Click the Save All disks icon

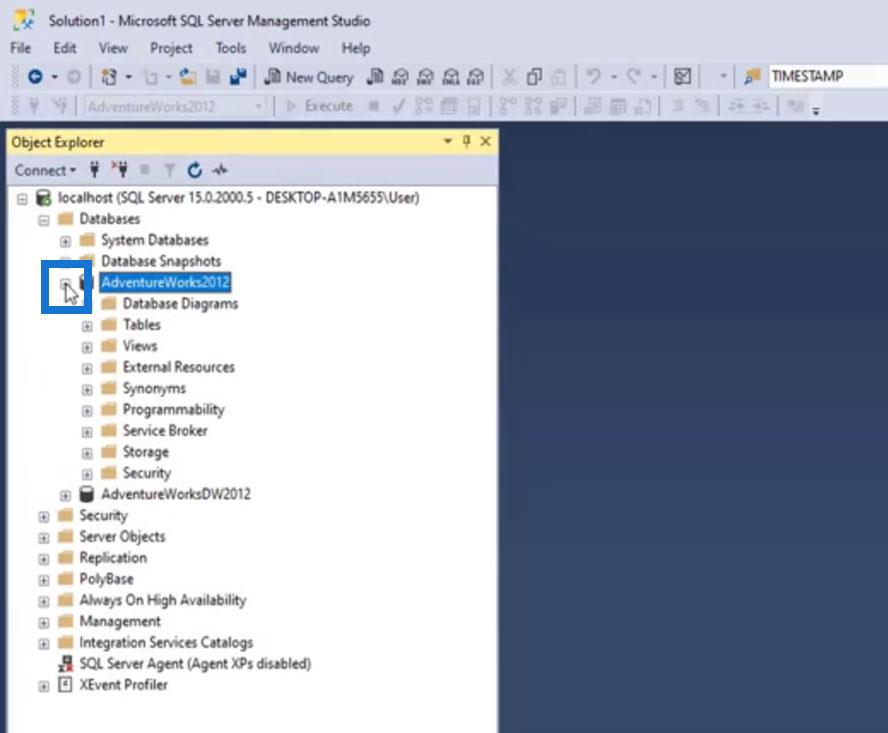tap(238, 76)
